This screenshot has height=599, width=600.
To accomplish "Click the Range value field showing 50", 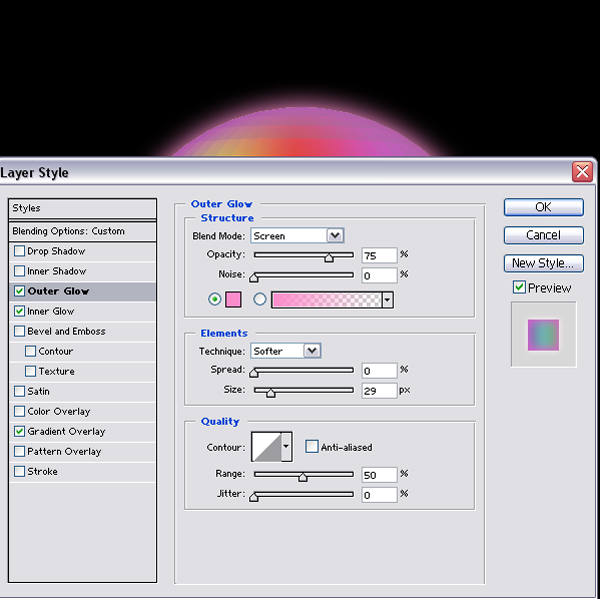I will 379,475.
